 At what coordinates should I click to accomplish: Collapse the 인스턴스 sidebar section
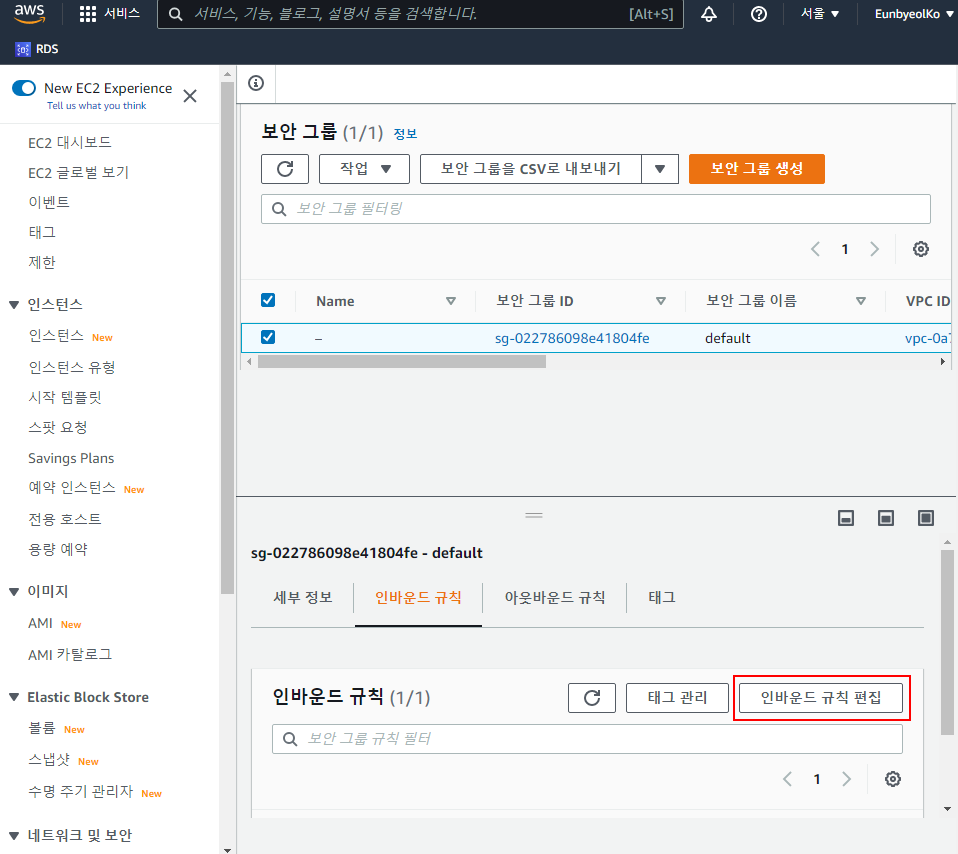pos(13,304)
